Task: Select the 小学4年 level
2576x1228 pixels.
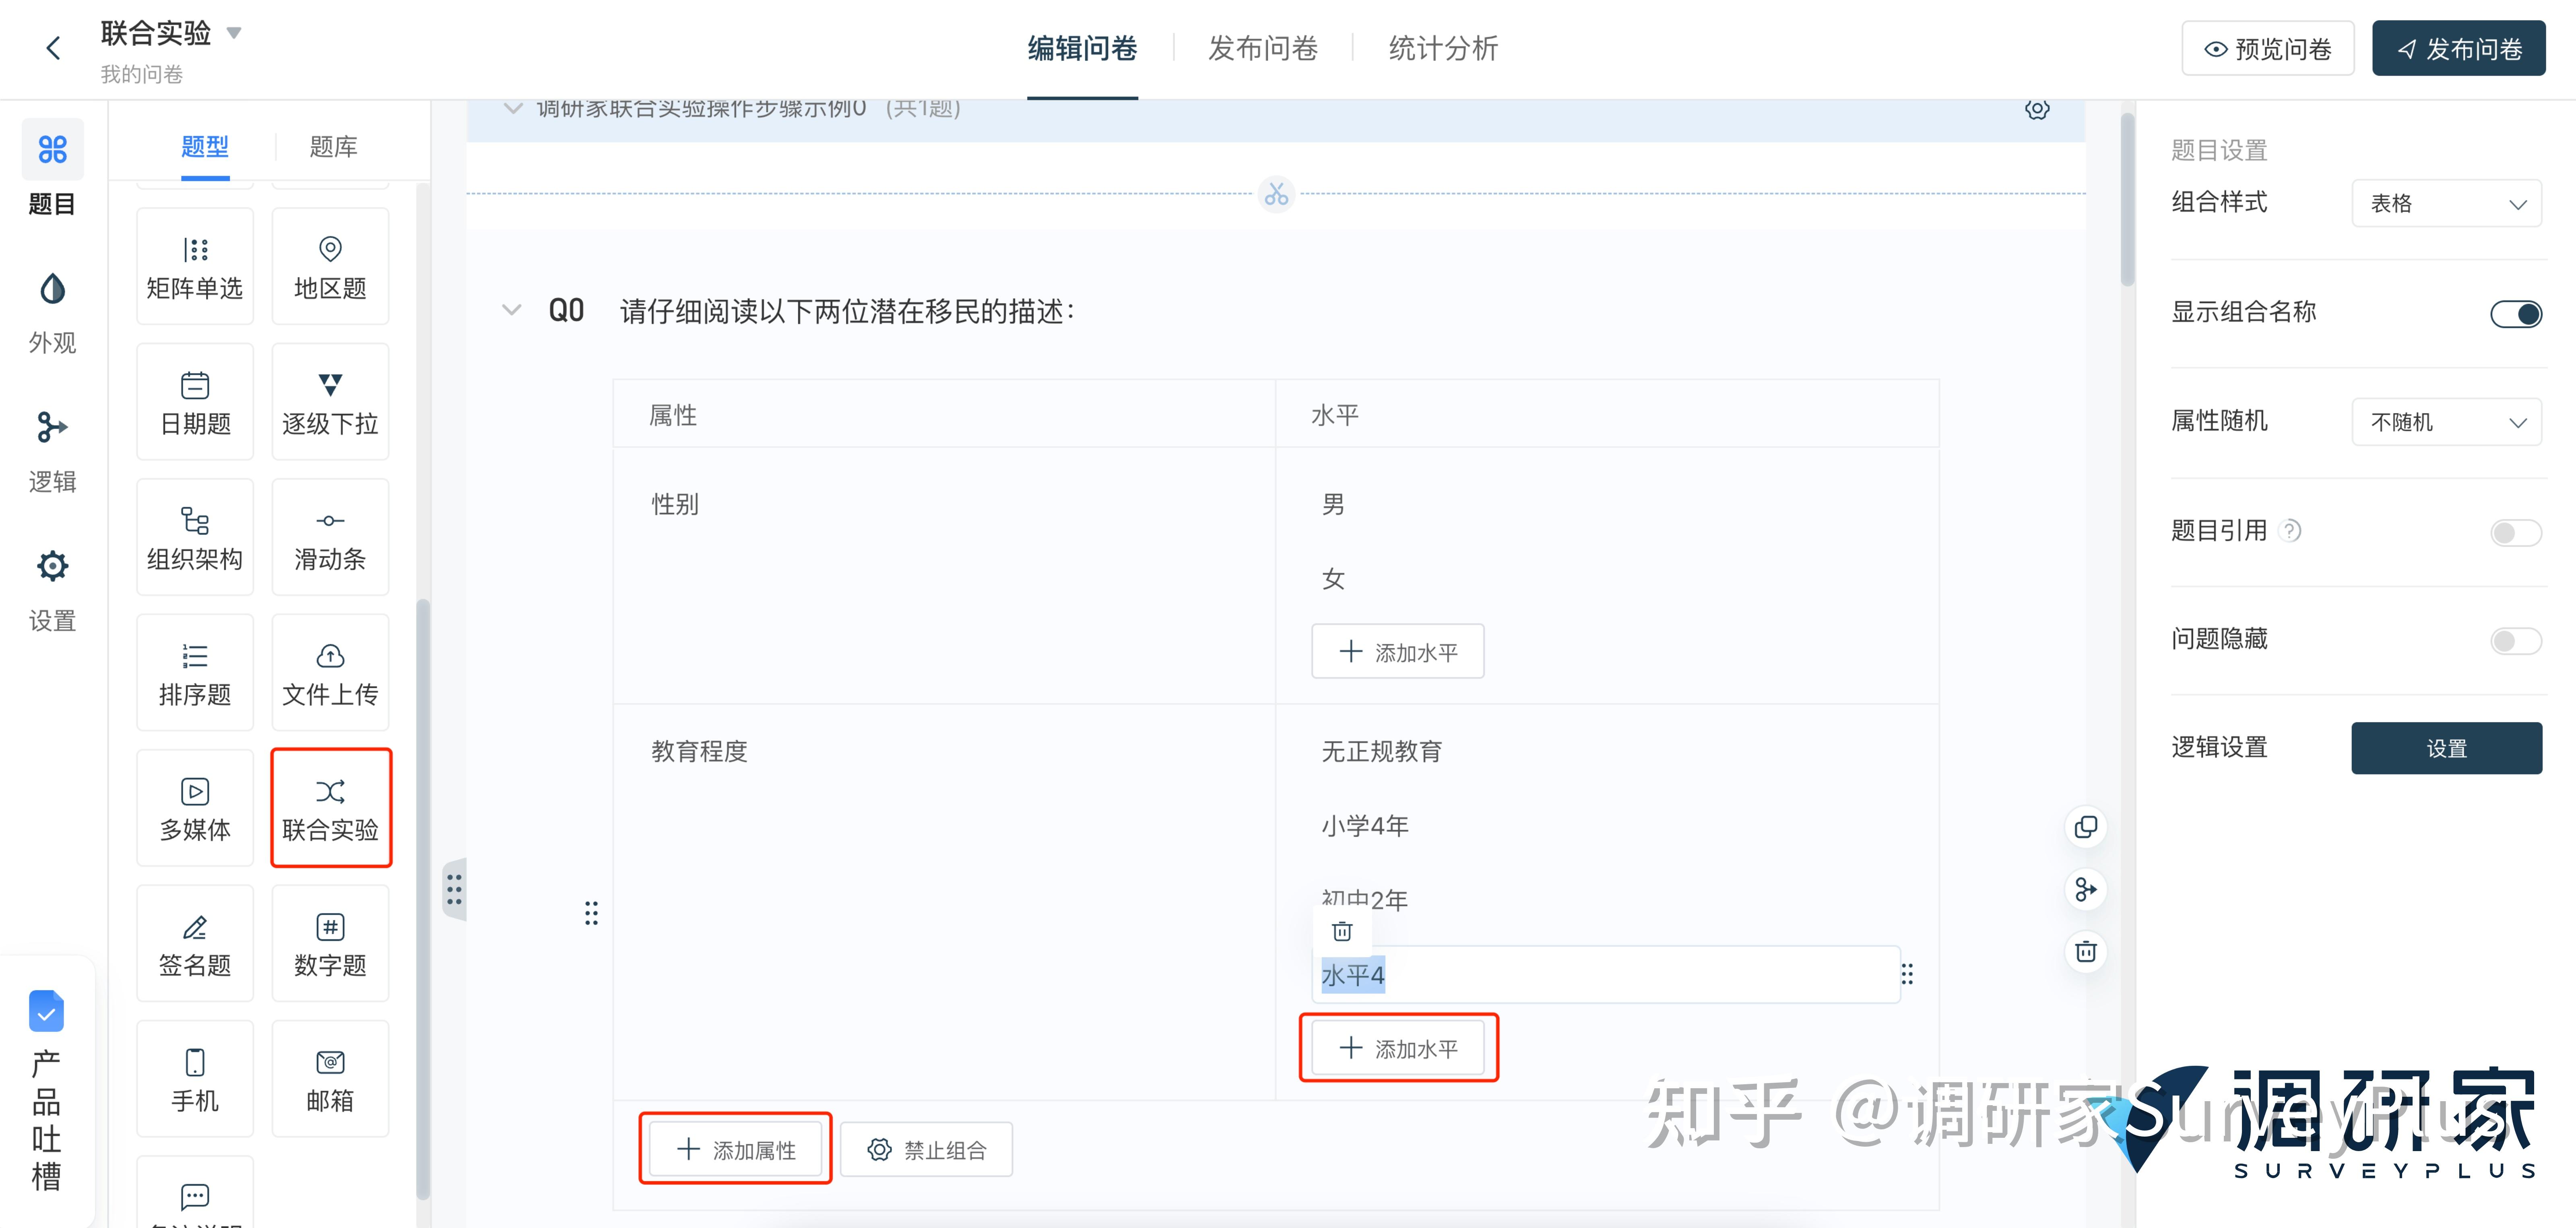Action: tap(1365, 826)
